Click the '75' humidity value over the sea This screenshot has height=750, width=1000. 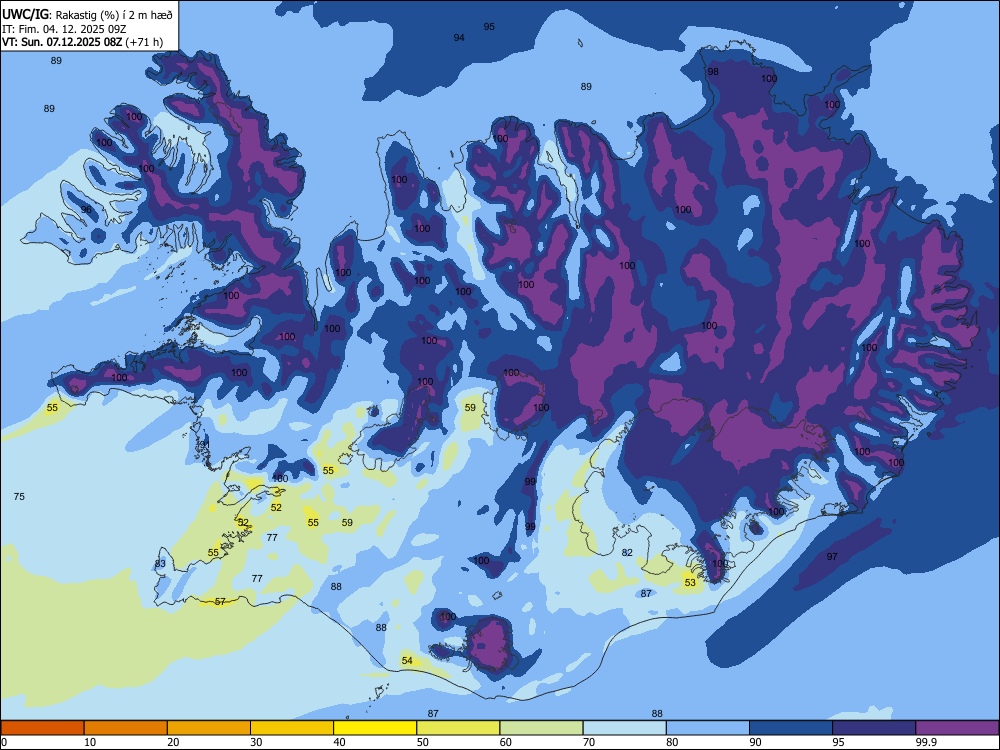pos(19,496)
